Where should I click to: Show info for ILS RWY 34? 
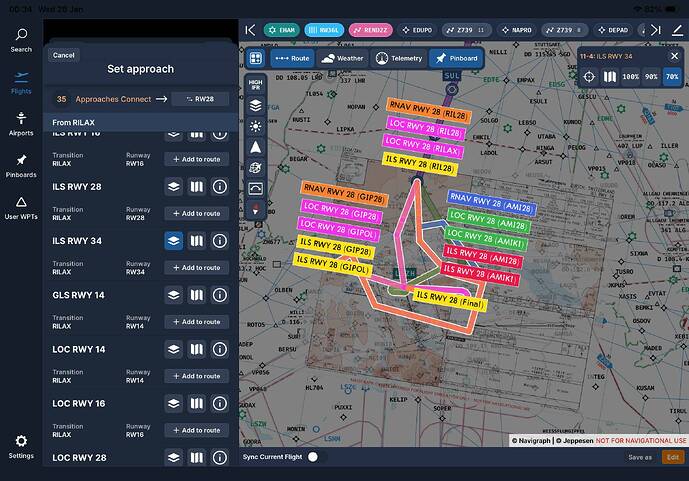[x=220, y=241]
